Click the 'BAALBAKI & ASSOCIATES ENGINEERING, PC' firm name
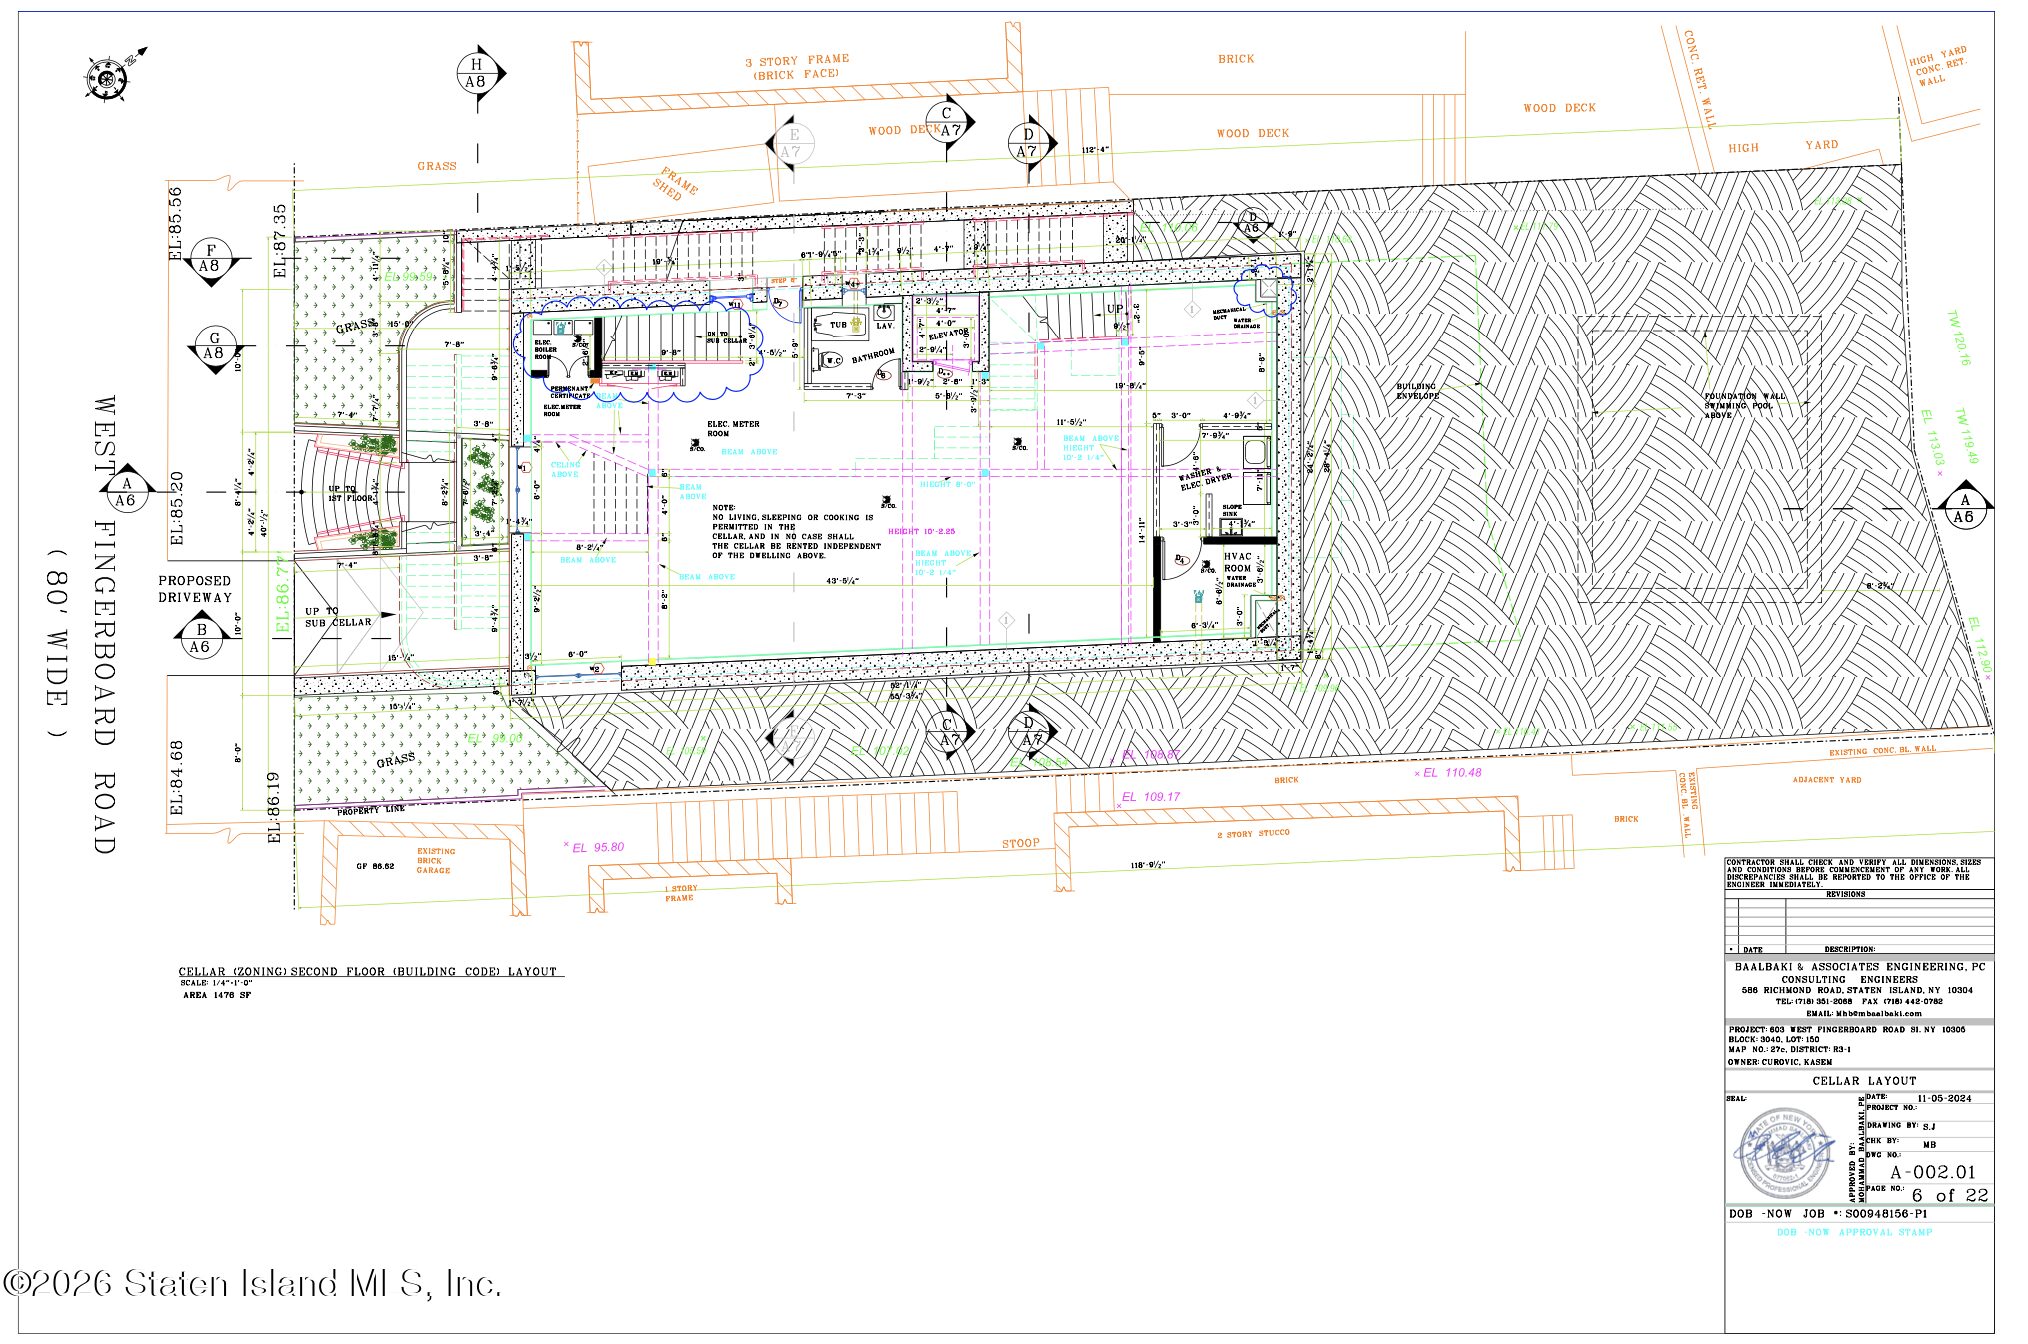 click(x=1860, y=967)
